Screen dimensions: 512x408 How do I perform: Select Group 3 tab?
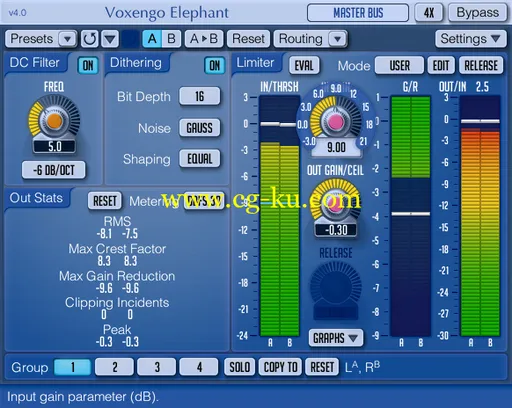click(x=157, y=367)
